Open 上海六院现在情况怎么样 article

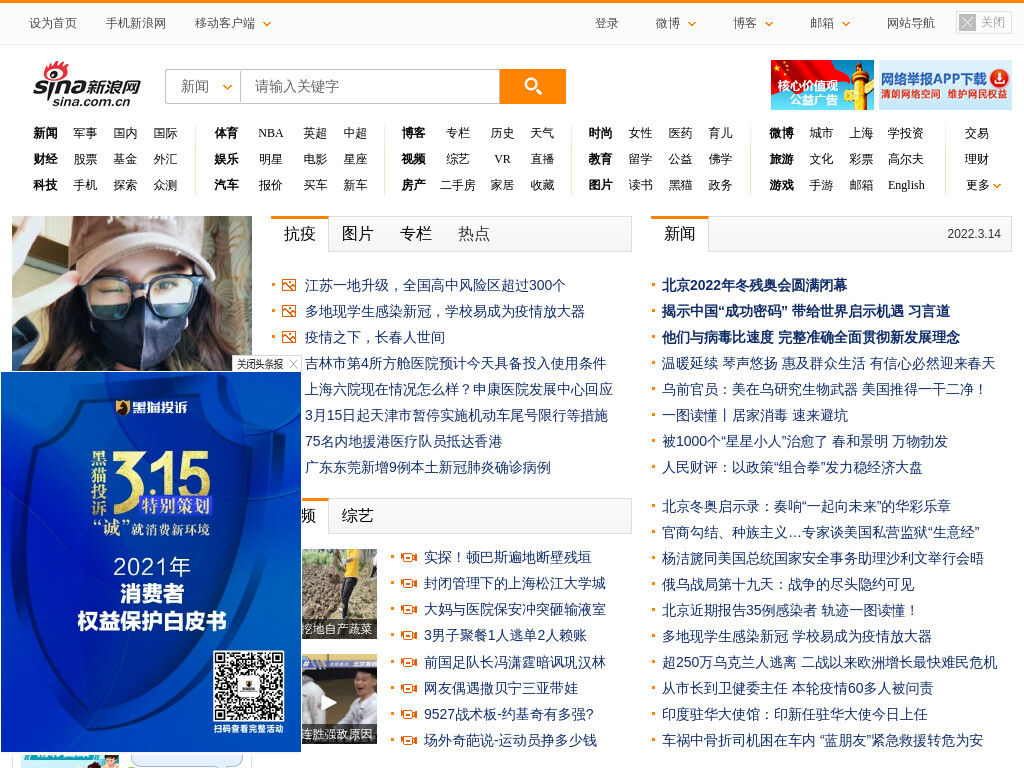pos(458,390)
